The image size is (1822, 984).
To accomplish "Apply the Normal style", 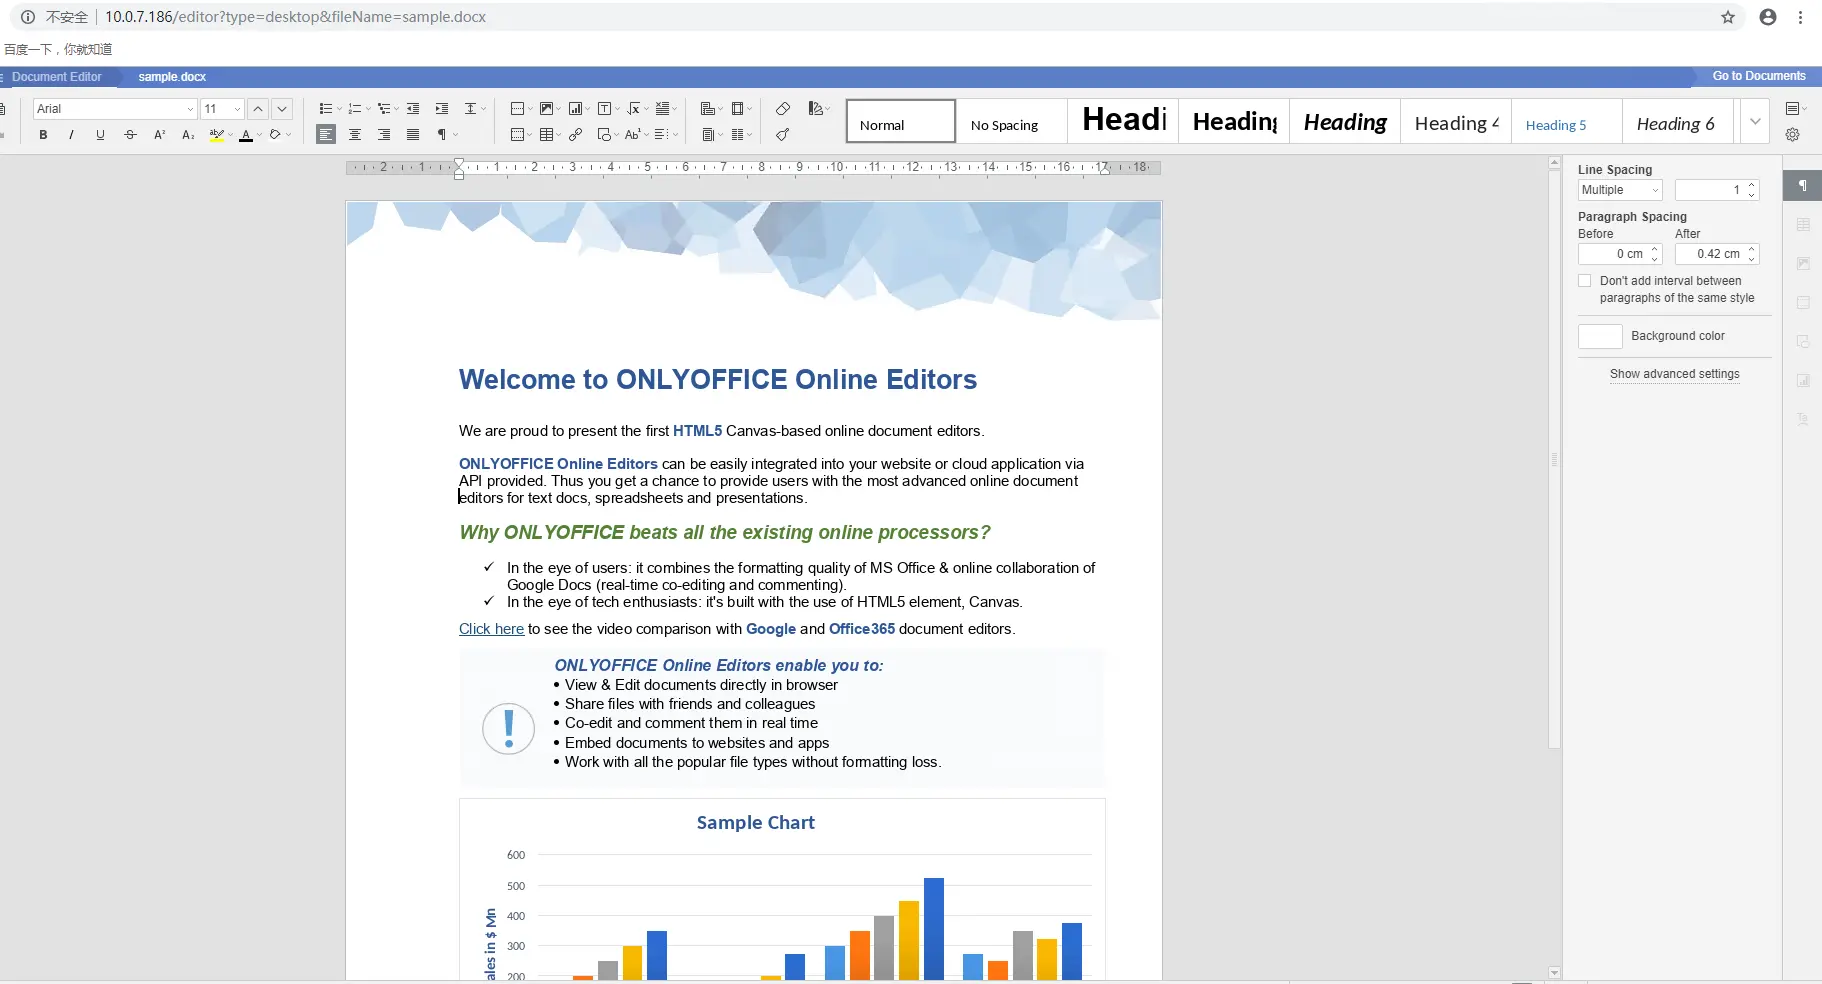I will (x=901, y=122).
